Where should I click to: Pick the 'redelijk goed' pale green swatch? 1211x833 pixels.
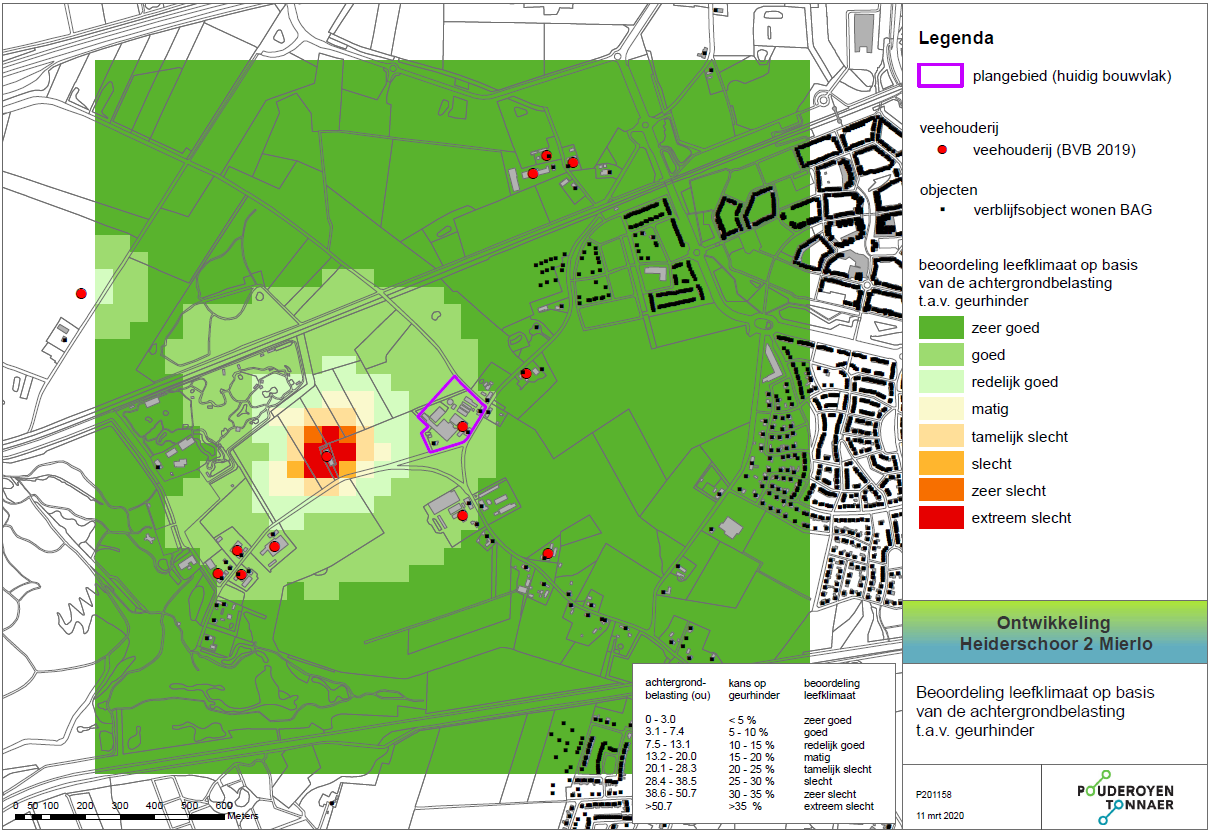click(x=940, y=382)
